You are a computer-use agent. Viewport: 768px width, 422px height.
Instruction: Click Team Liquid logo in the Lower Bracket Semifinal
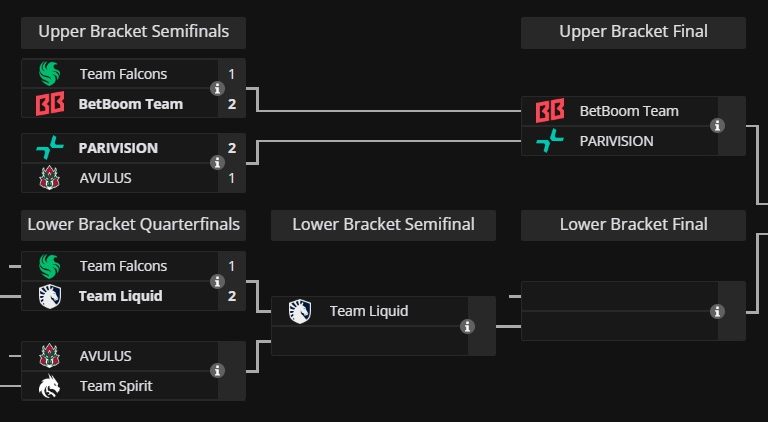tap(299, 311)
